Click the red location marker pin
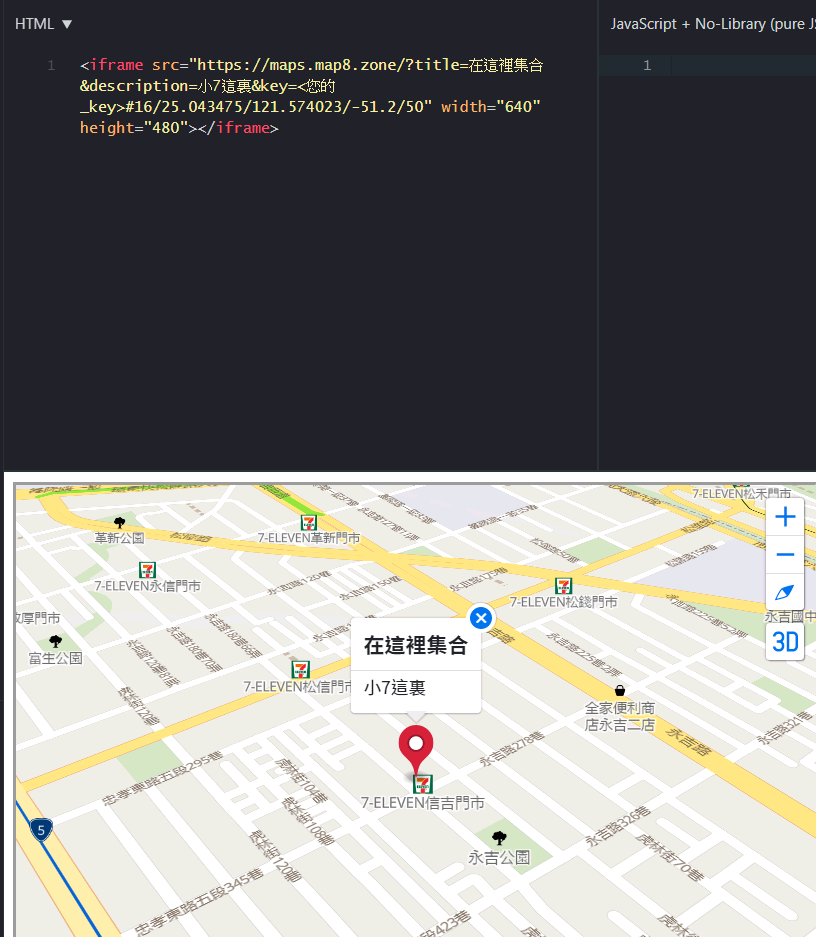816x937 pixels. click(416, 746)
